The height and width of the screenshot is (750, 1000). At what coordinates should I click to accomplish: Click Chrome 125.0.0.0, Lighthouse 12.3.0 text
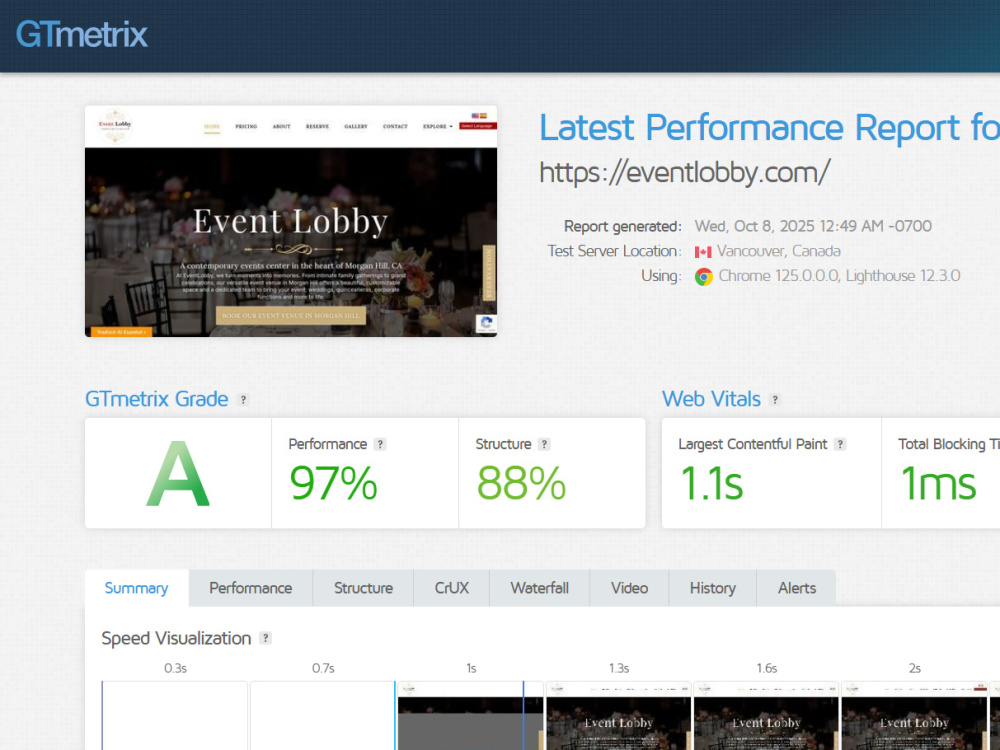(839, 276)
